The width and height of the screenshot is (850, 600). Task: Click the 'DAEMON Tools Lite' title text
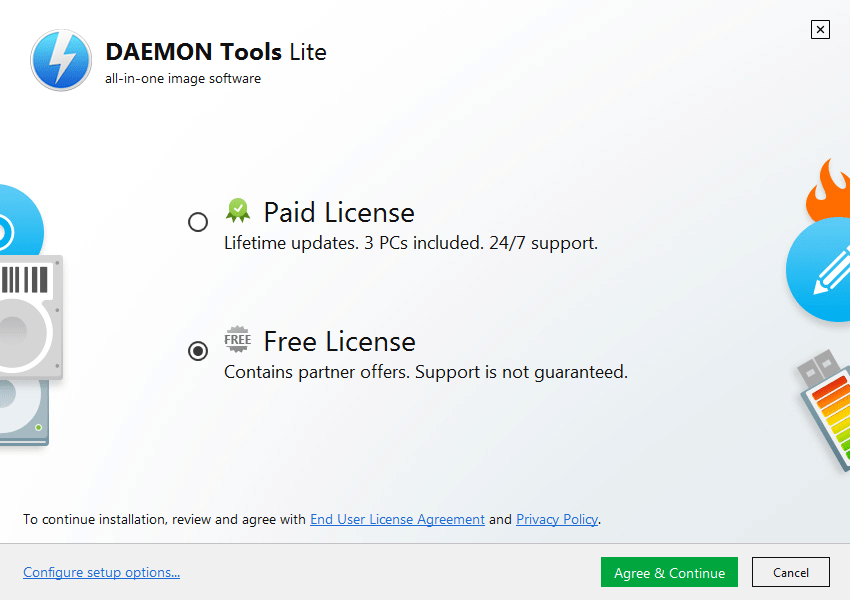tap(216, 52)
